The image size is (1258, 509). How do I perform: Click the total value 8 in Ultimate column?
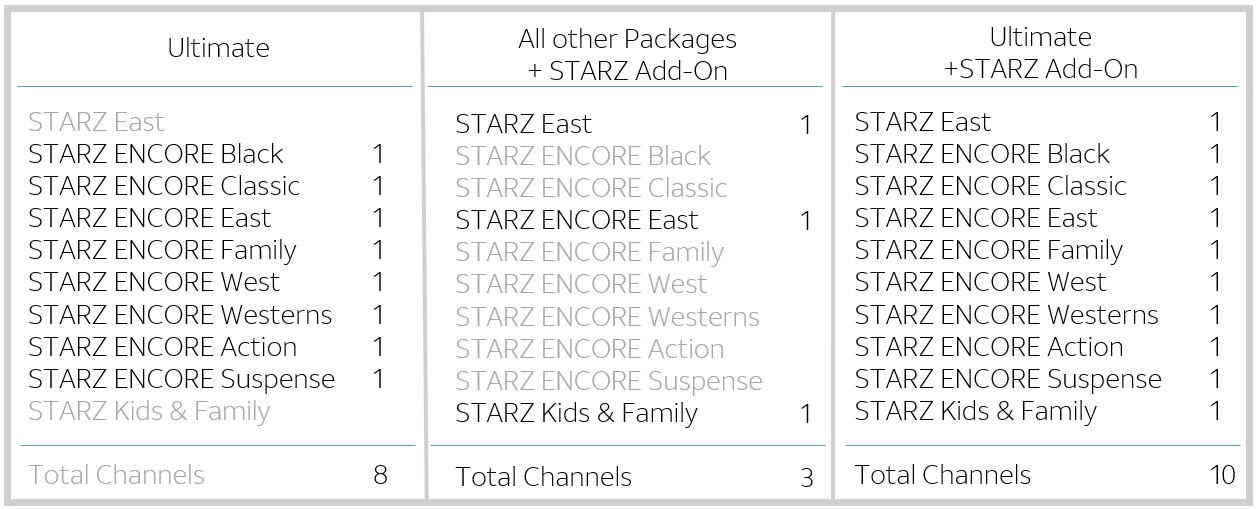(x=379, y=475)
